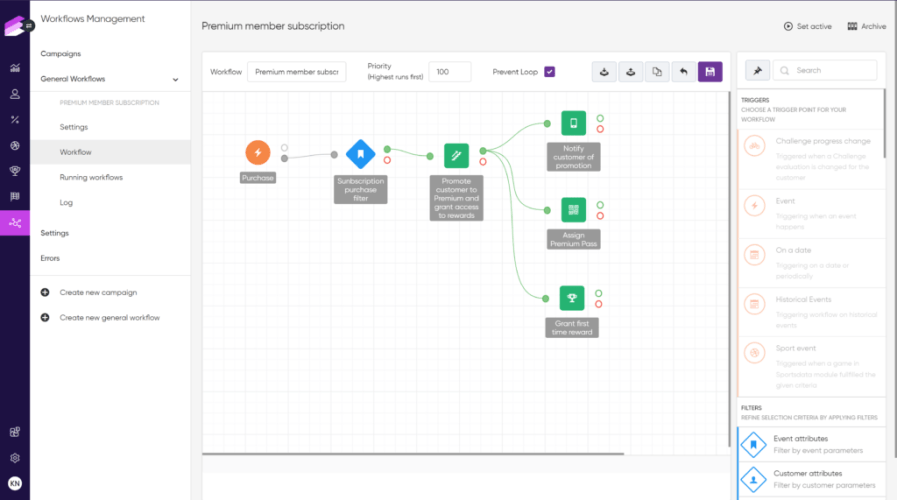Screen dimensions: 897x500
Task: Click the Set active toggle
Action: pyautogui.click(x=808, y=26)
